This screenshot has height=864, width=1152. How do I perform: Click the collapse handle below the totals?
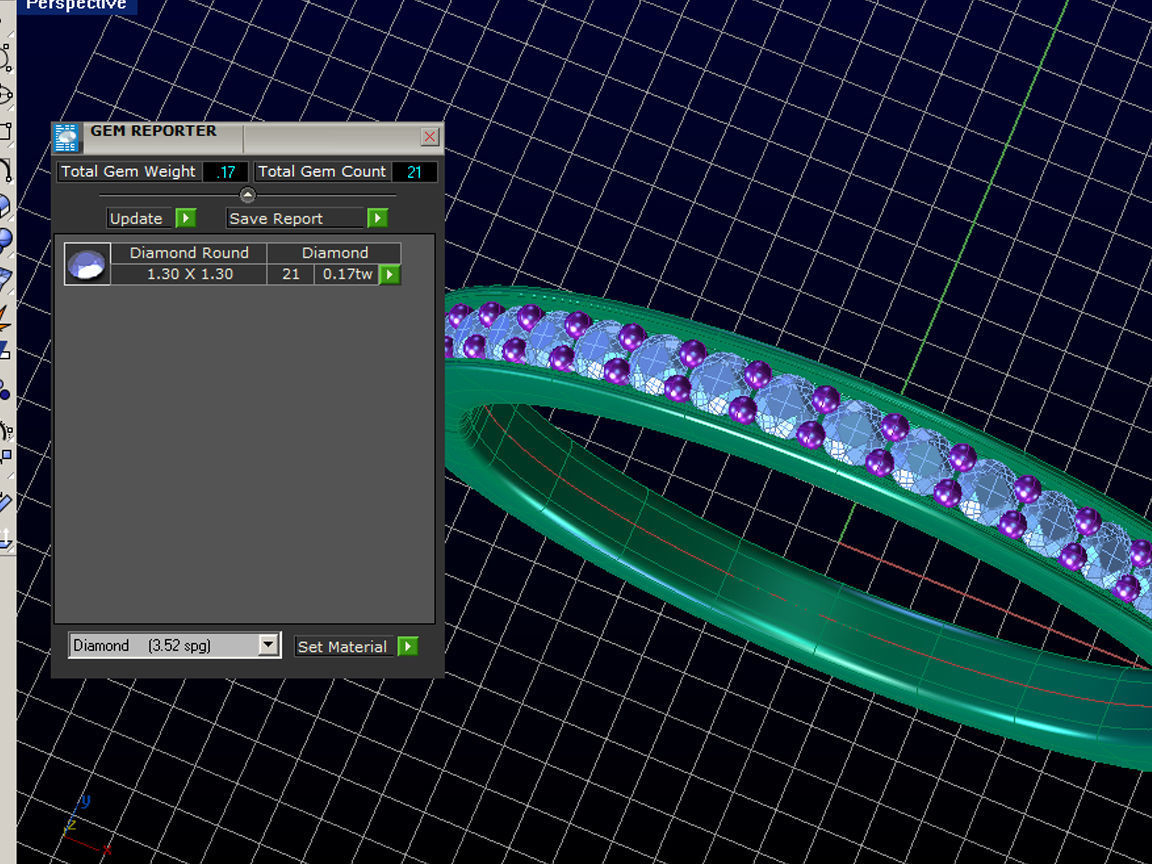pos(248,195)
